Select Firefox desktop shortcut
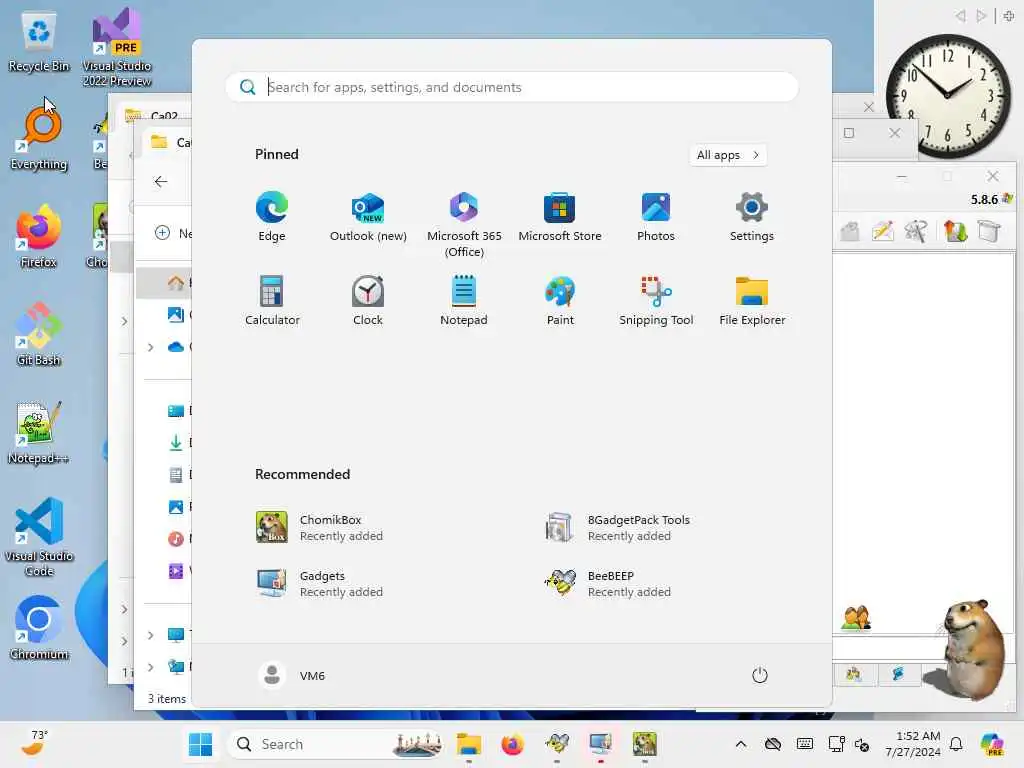Screen dimensions: 1024x768 pyautogui.click(x=39, y=236)
